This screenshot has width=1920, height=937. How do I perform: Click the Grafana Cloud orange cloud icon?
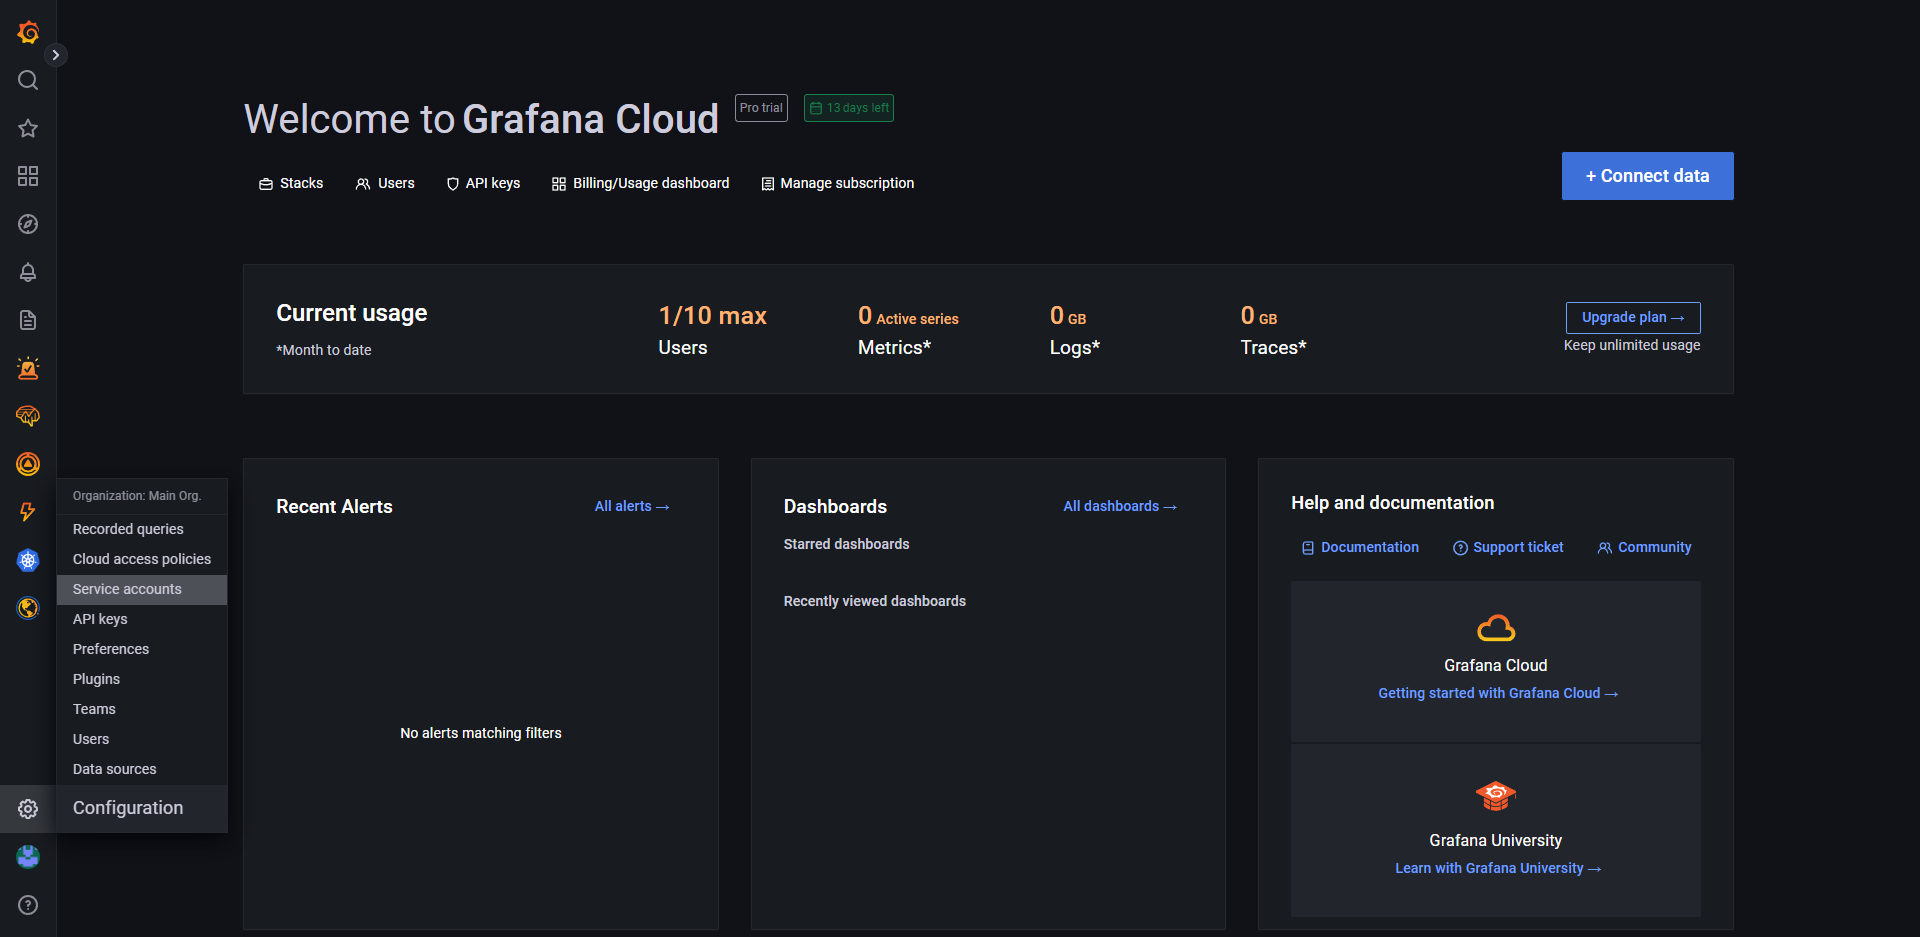click(1496, 628)
